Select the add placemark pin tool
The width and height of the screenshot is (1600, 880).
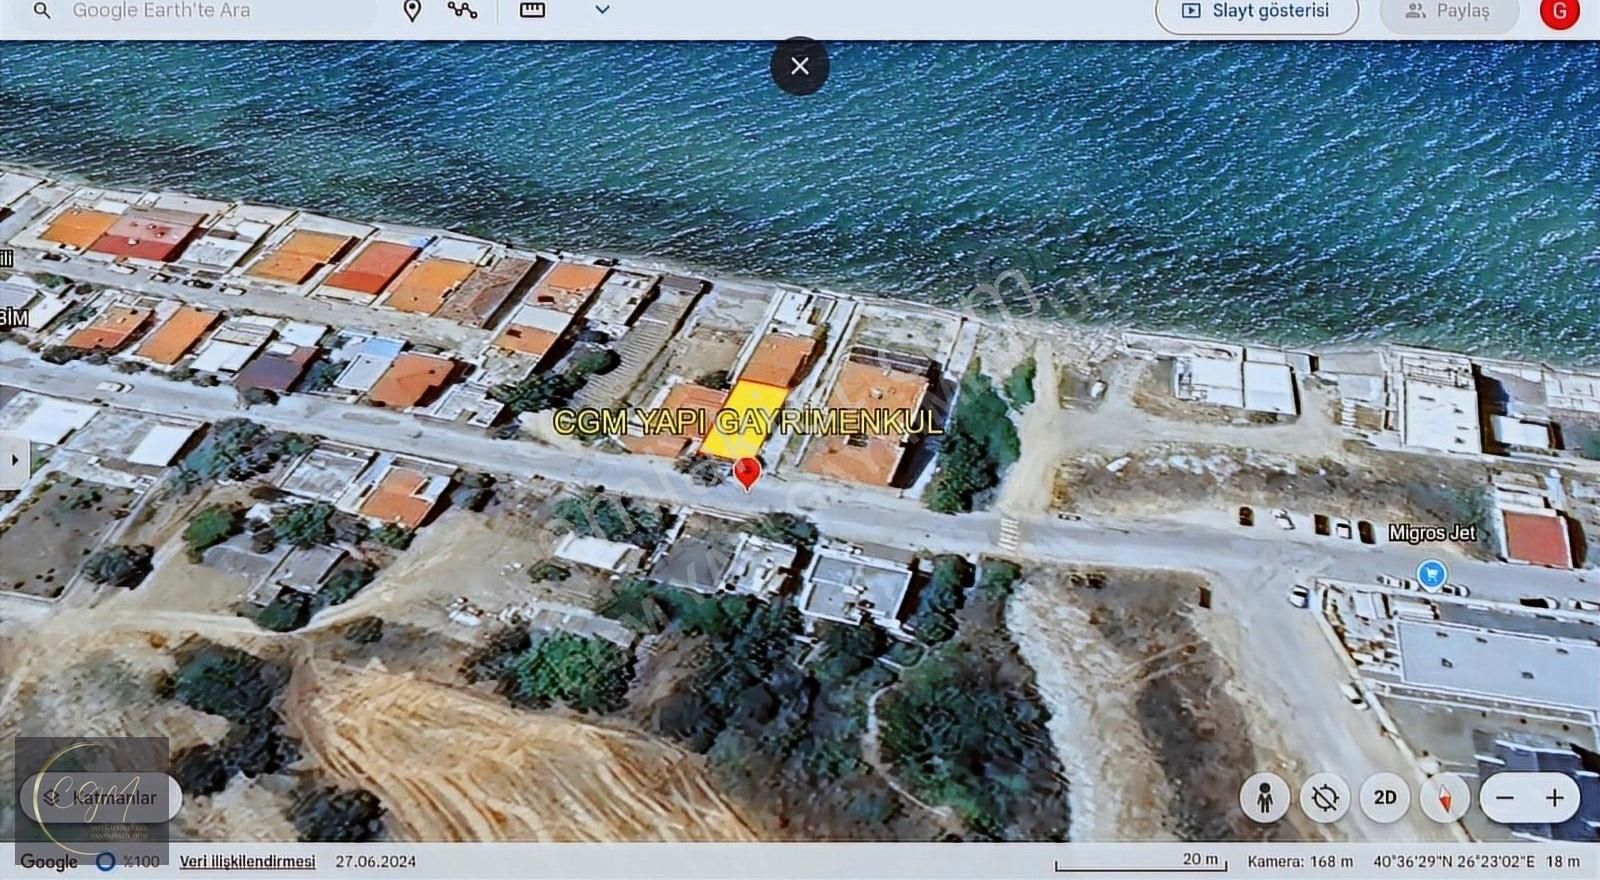(x=412, y=11)
